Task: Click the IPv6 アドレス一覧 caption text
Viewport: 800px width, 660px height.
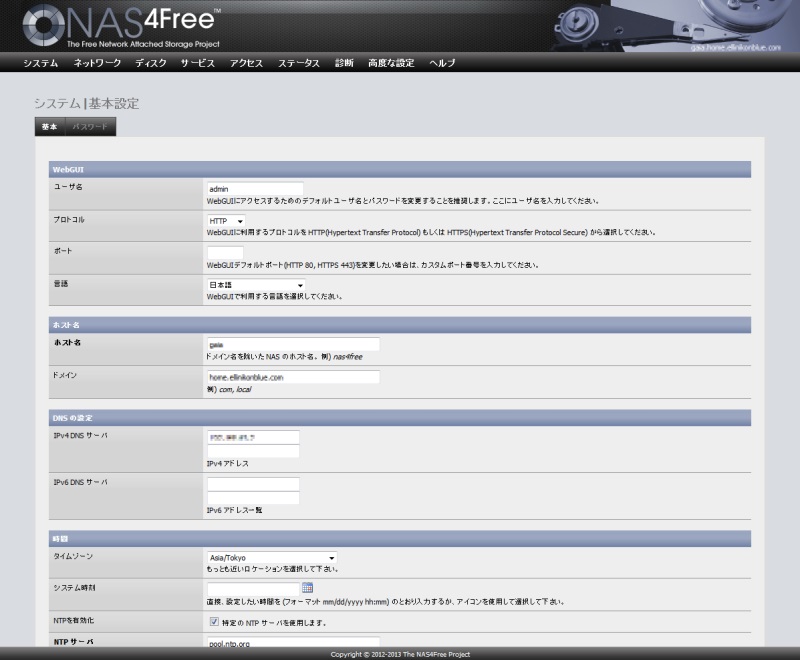Action: tap(234, 510)
